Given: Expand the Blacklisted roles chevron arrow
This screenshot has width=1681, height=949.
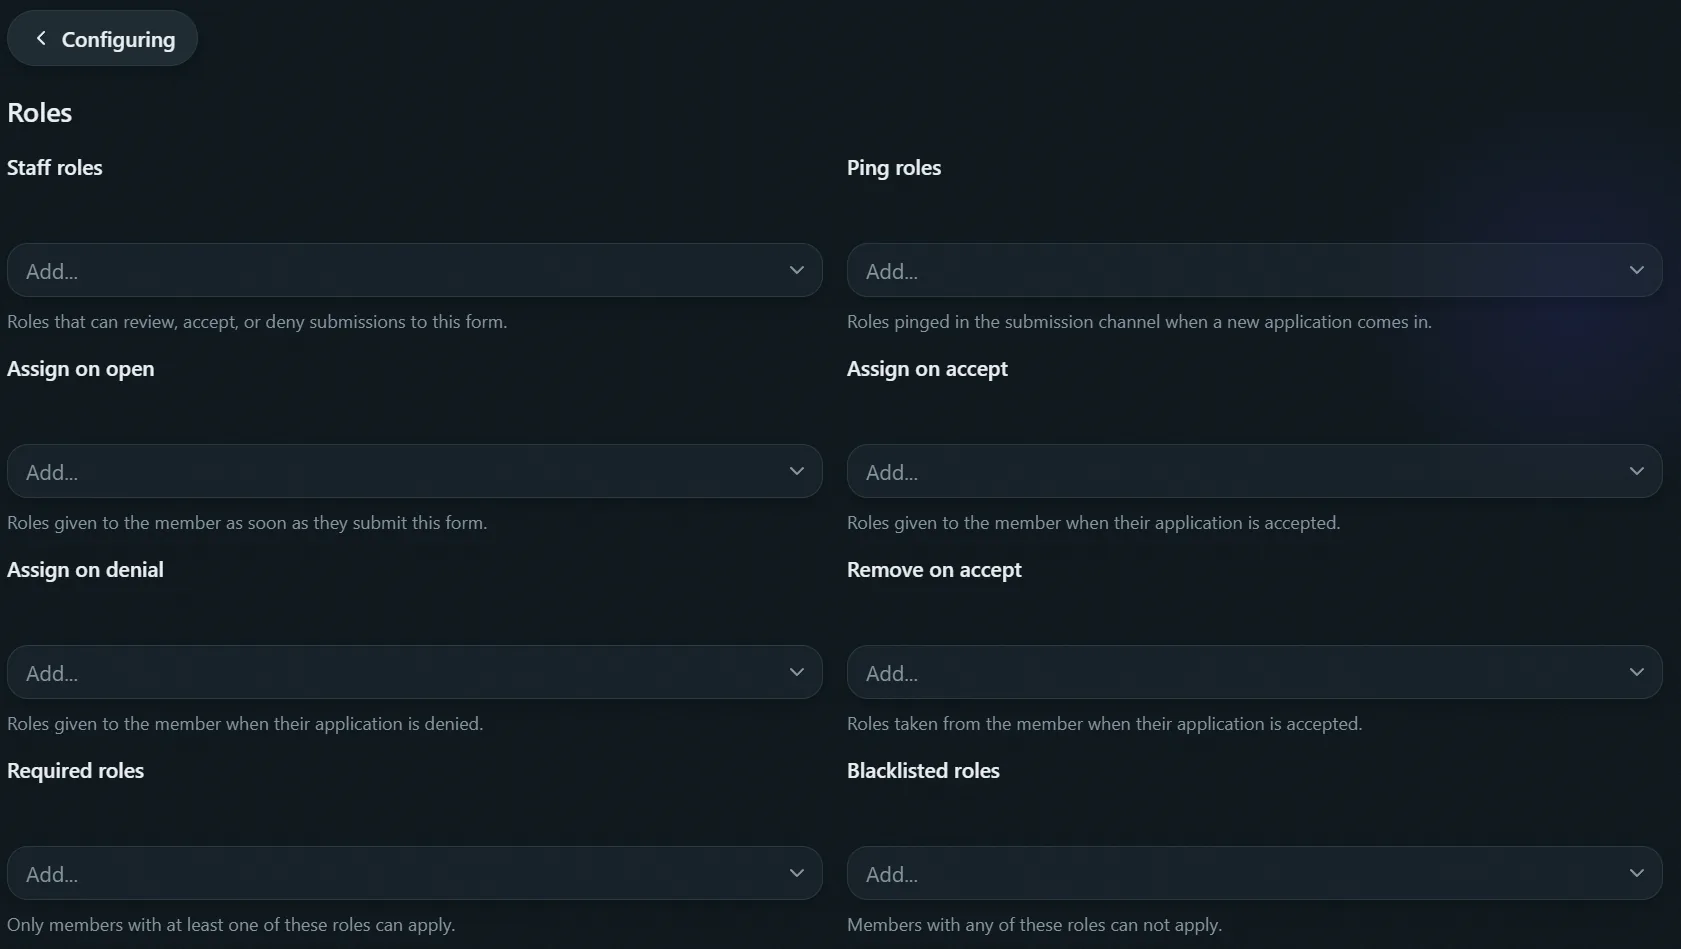Looking at the screenshot, I should pos(1636,873).
